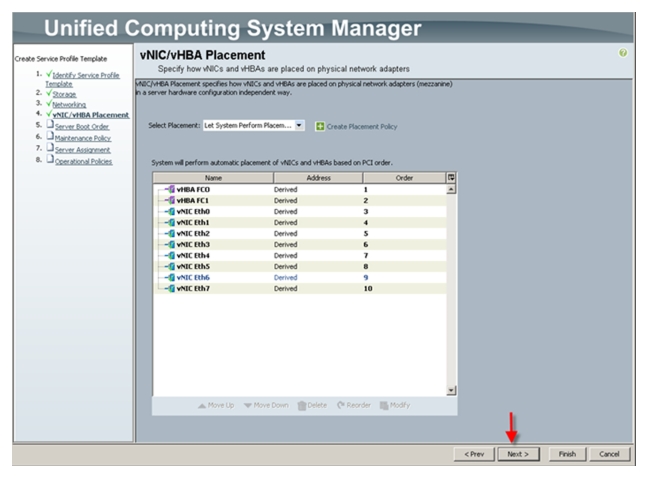649x479 pixels.
Task: Click the vNIC Eth3 adapter icon
Action: click(x=171, y=244)
